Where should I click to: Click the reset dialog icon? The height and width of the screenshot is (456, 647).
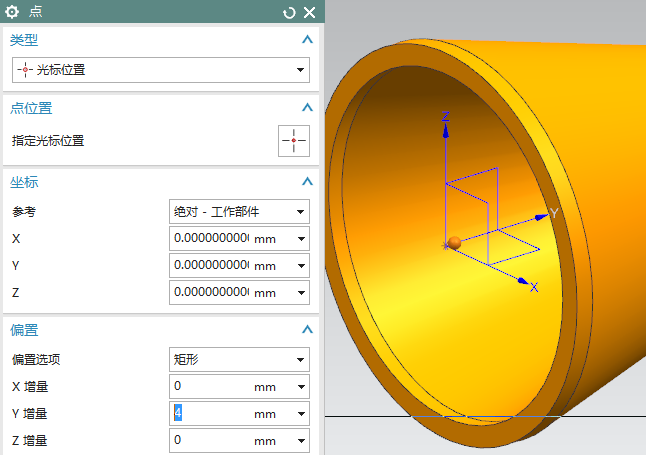pyautogui.click(x=290, y=12)
